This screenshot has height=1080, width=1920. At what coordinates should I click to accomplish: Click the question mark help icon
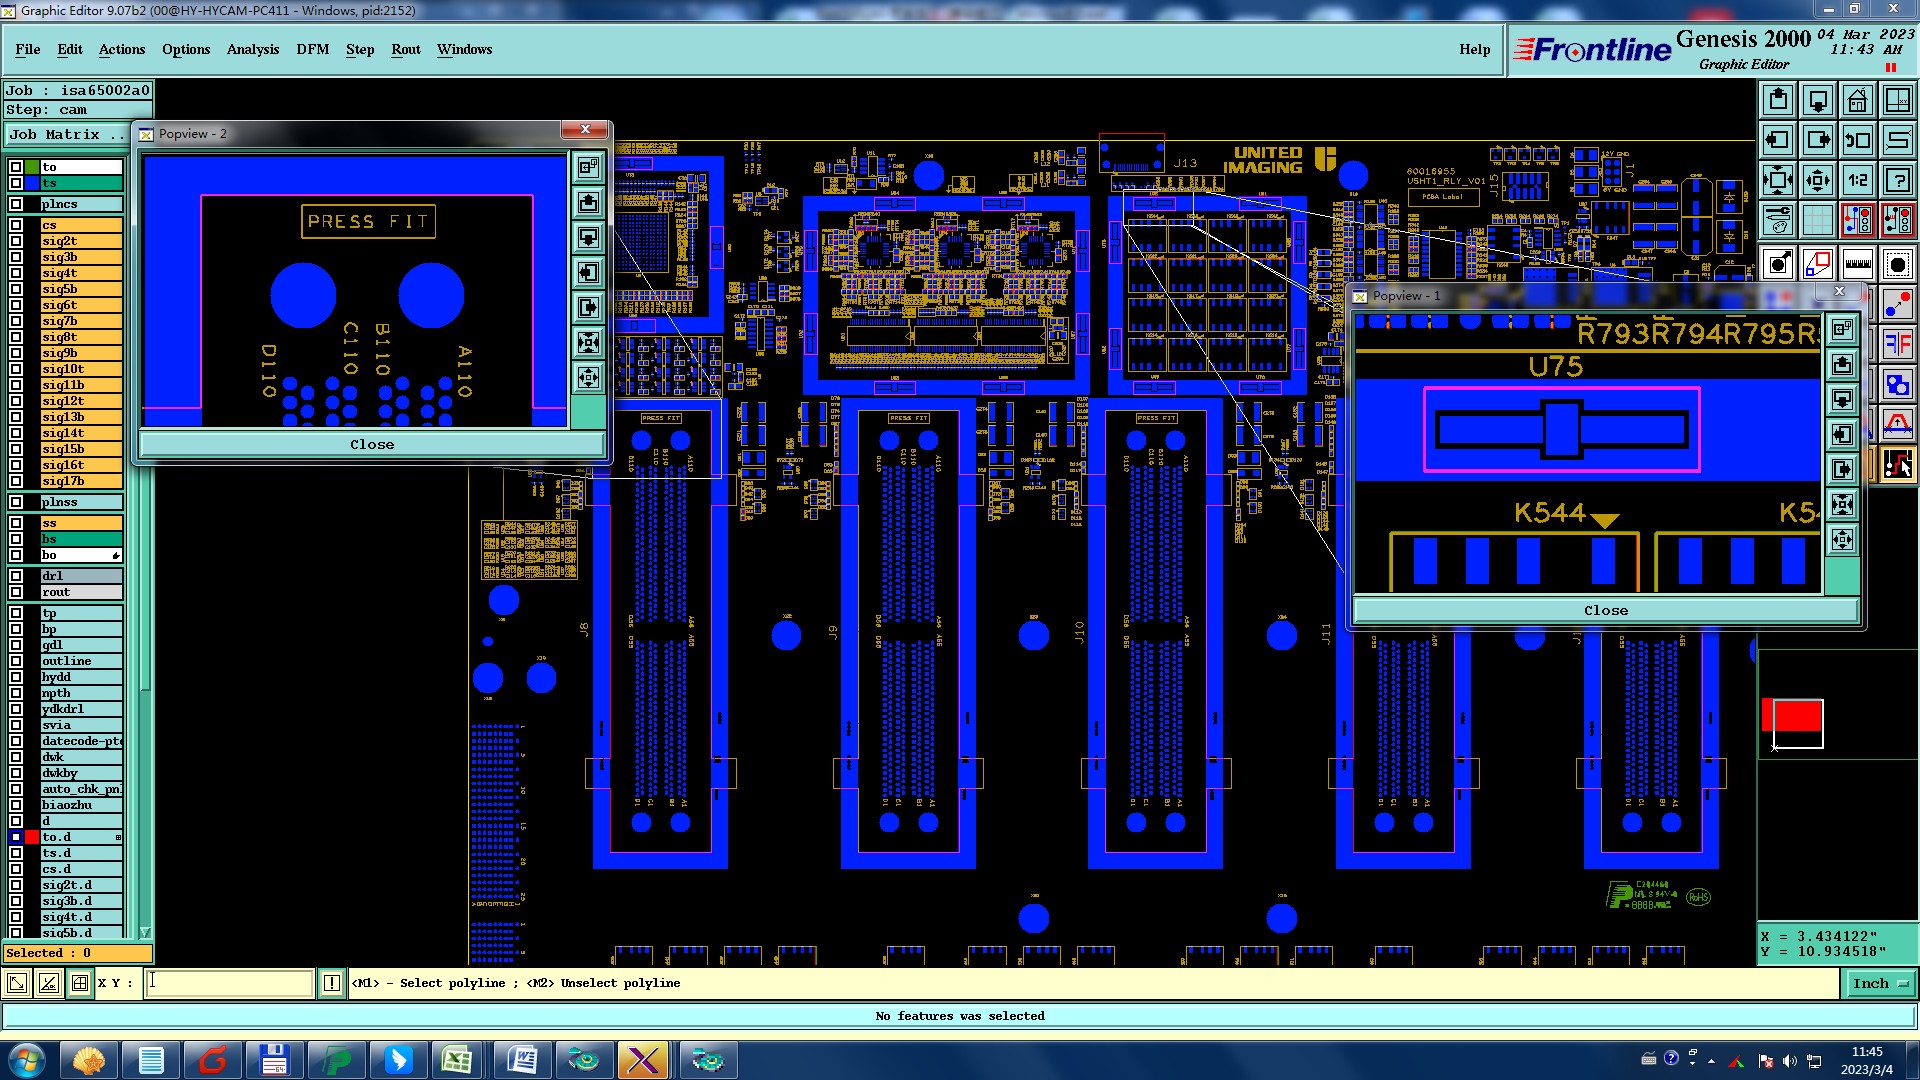(x=1897, y=180)
